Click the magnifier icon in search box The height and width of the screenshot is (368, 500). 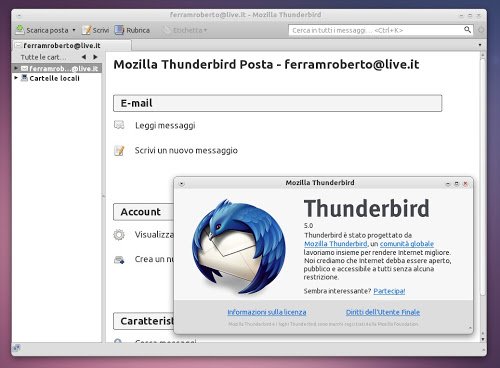coord(467,30)
